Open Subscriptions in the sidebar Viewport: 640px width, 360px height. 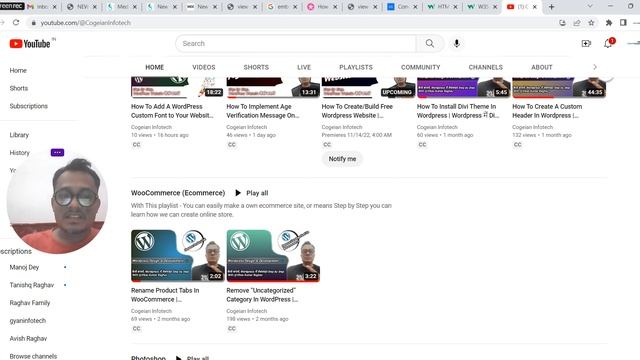click(x=29, y=106)
